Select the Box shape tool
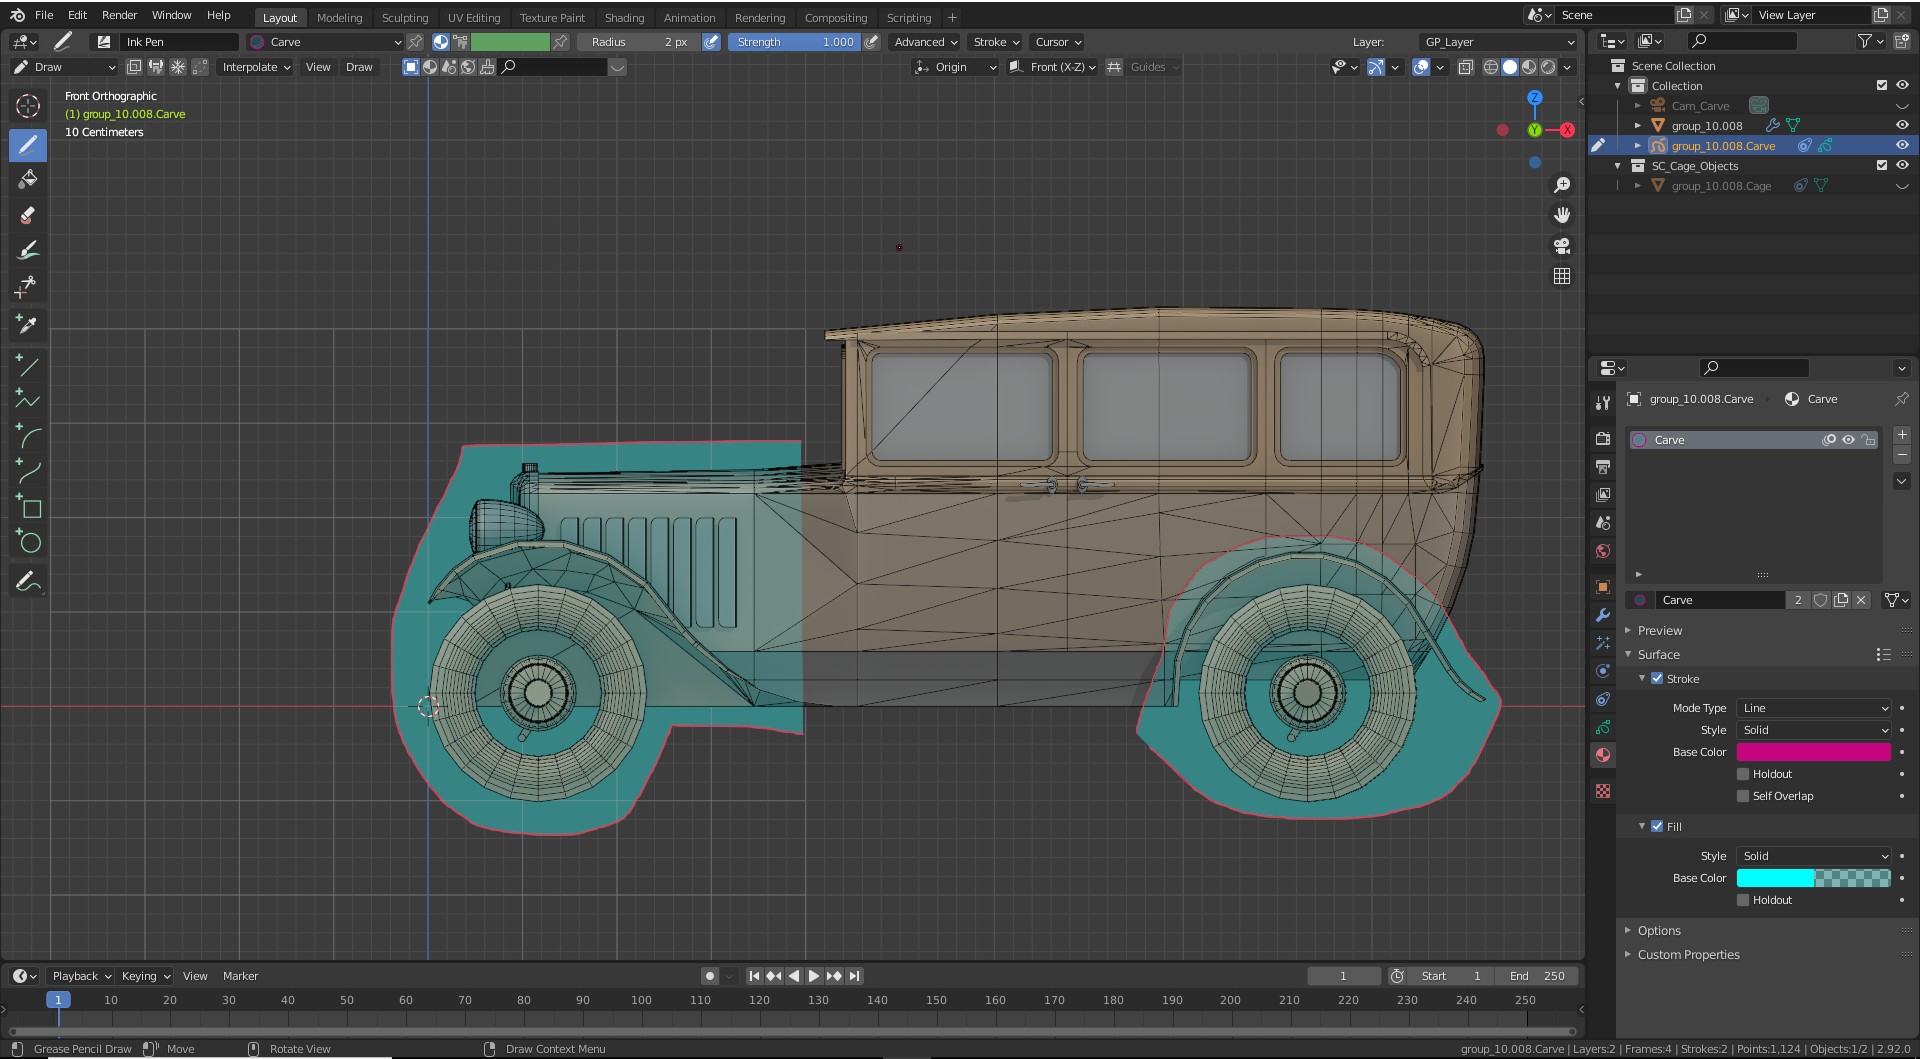Viewport: 1920px width, 1059px height. [28, 508]
